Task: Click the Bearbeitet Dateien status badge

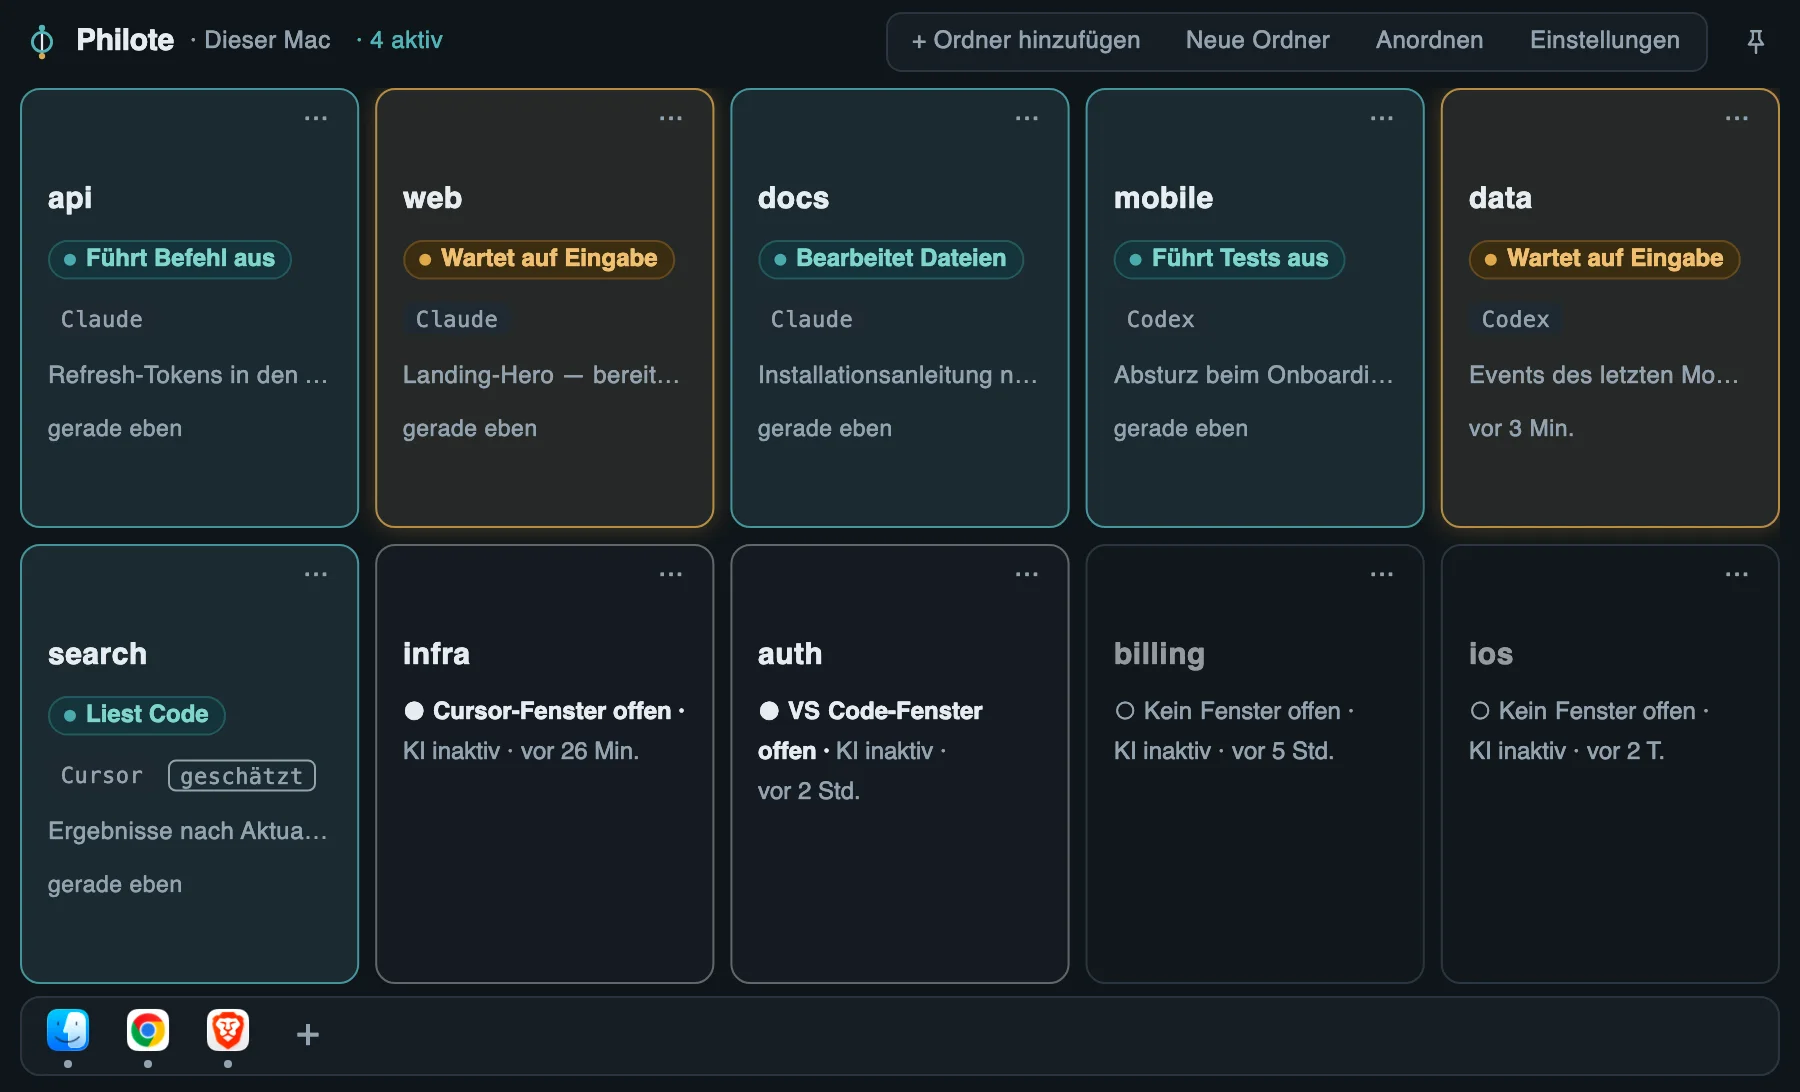Action: (891, 259)
